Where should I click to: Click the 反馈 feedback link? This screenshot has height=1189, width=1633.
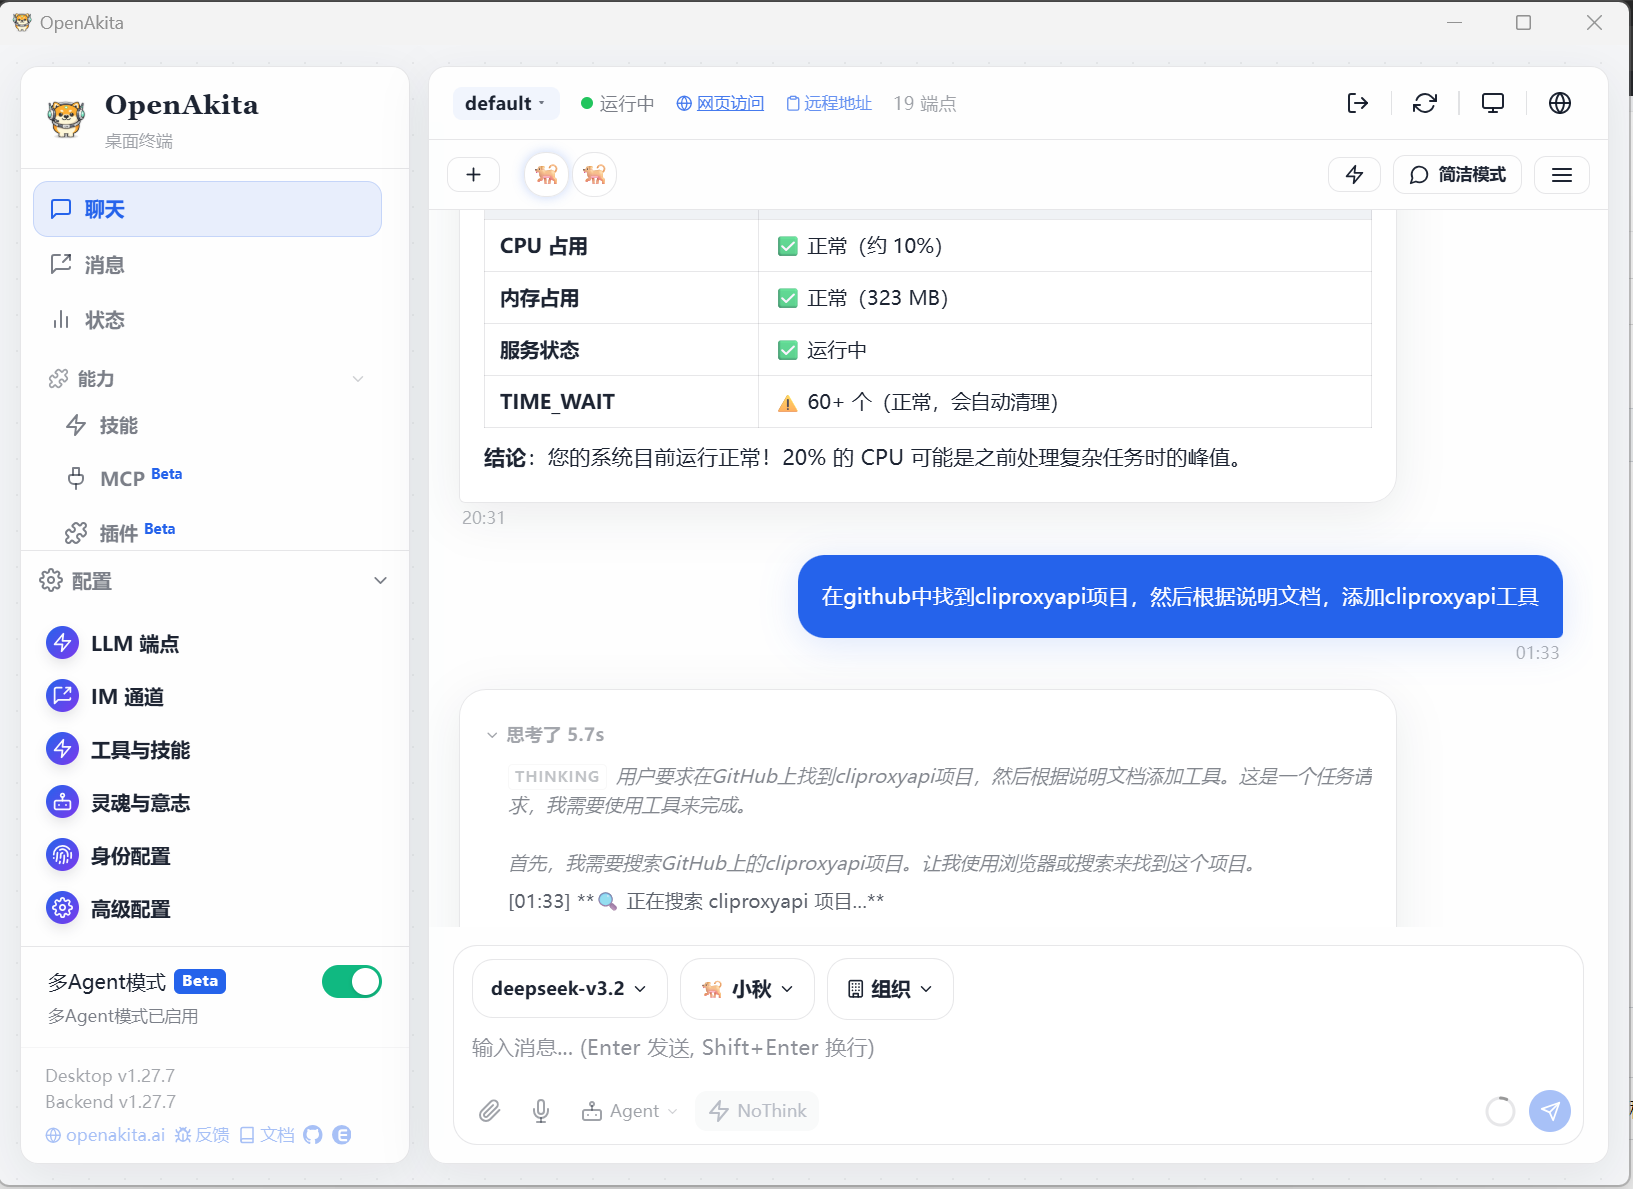click(x=202, y=1135)
